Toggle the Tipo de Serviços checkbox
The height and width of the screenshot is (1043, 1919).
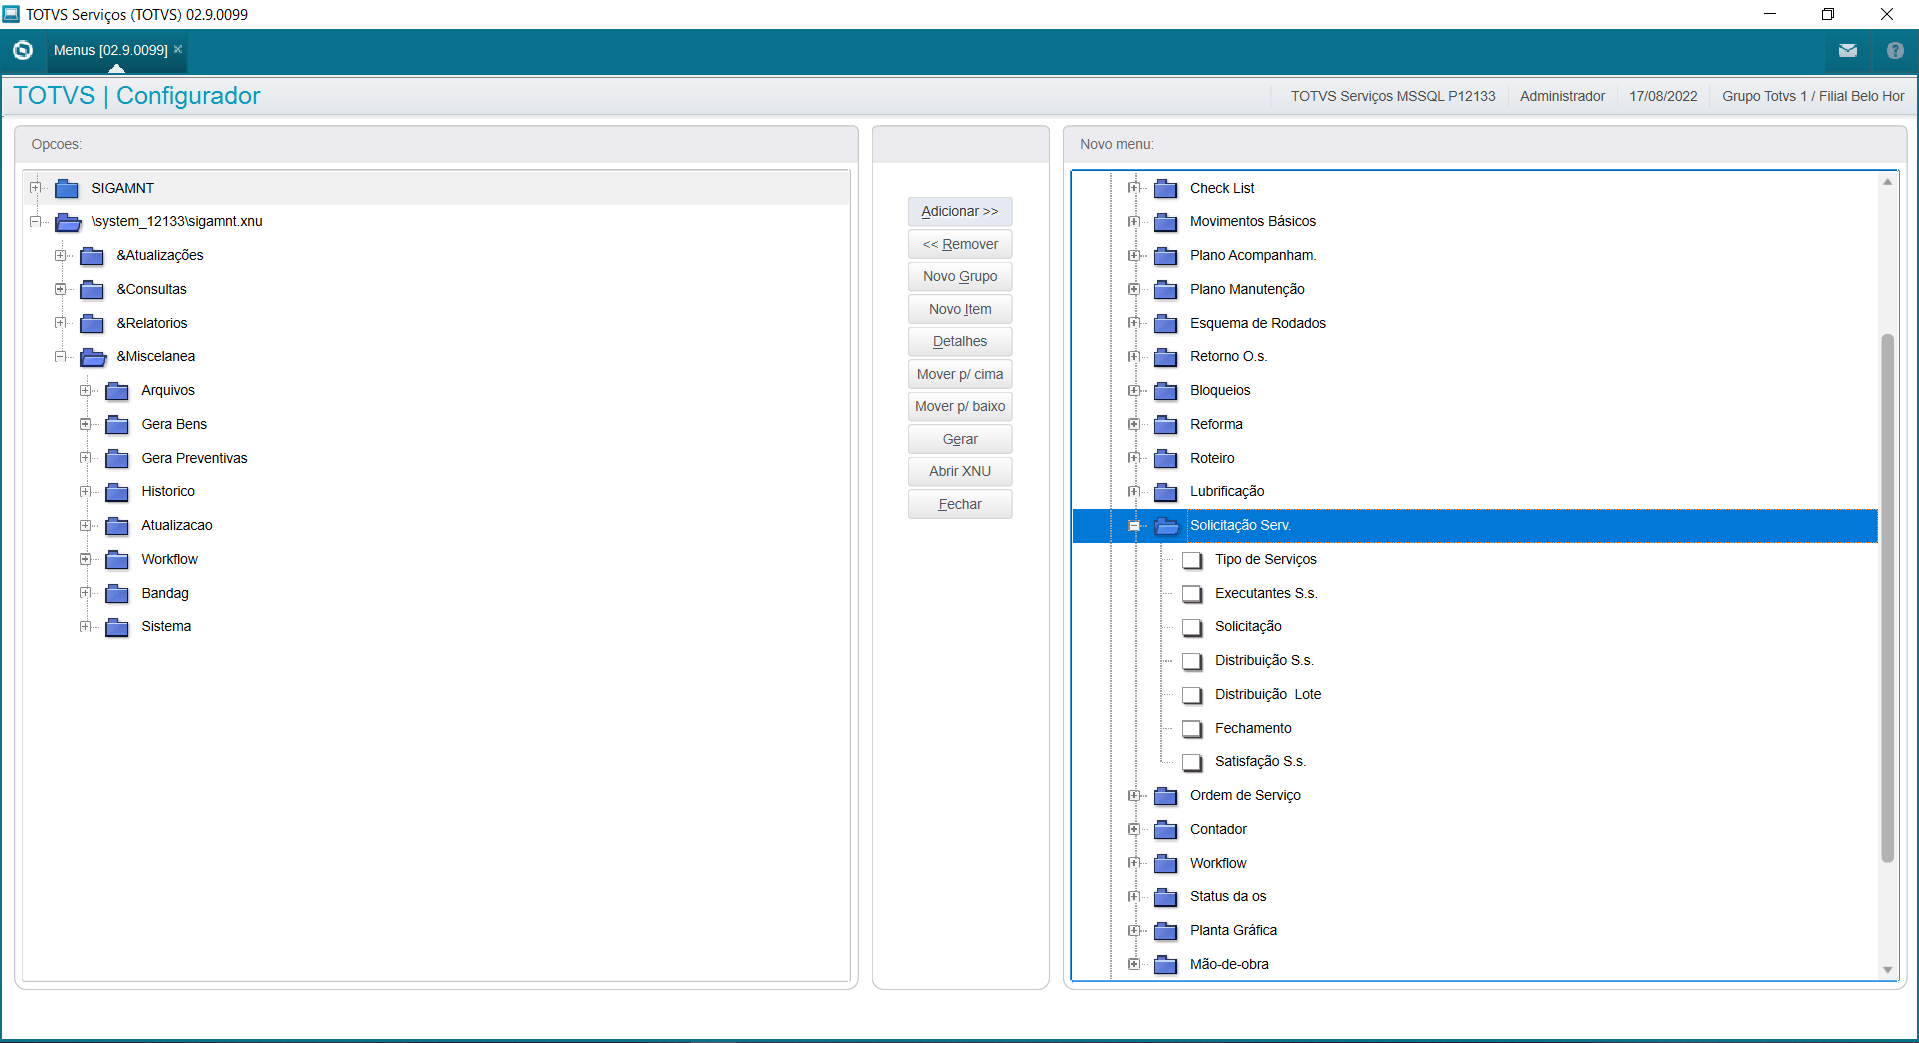click(1192, 560)
